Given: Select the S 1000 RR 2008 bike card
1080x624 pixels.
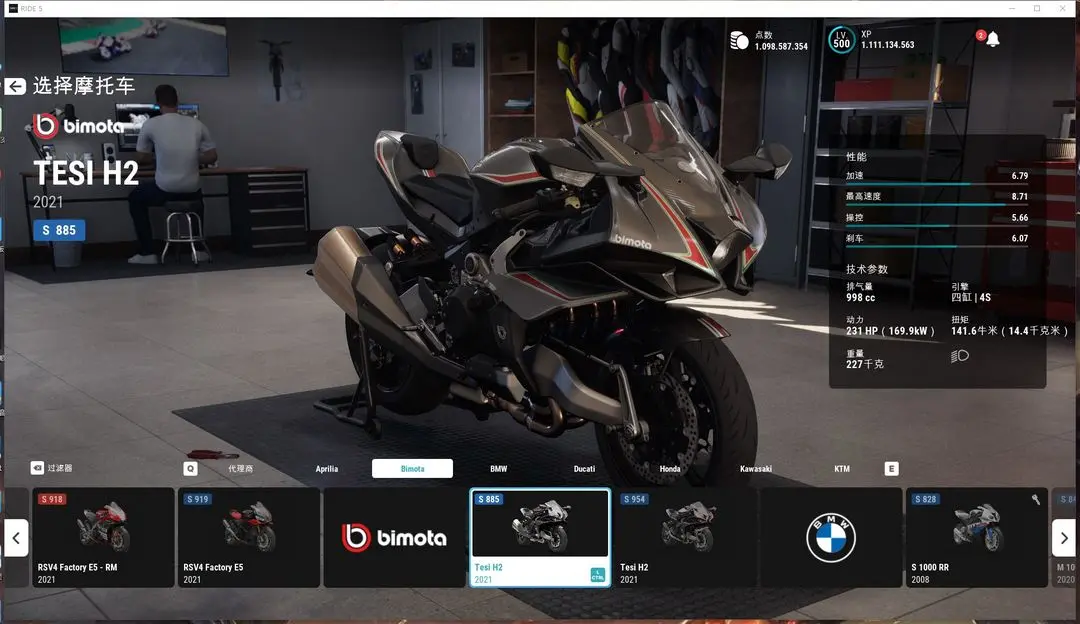Looking at the screenshot, I should coord(977,538).
